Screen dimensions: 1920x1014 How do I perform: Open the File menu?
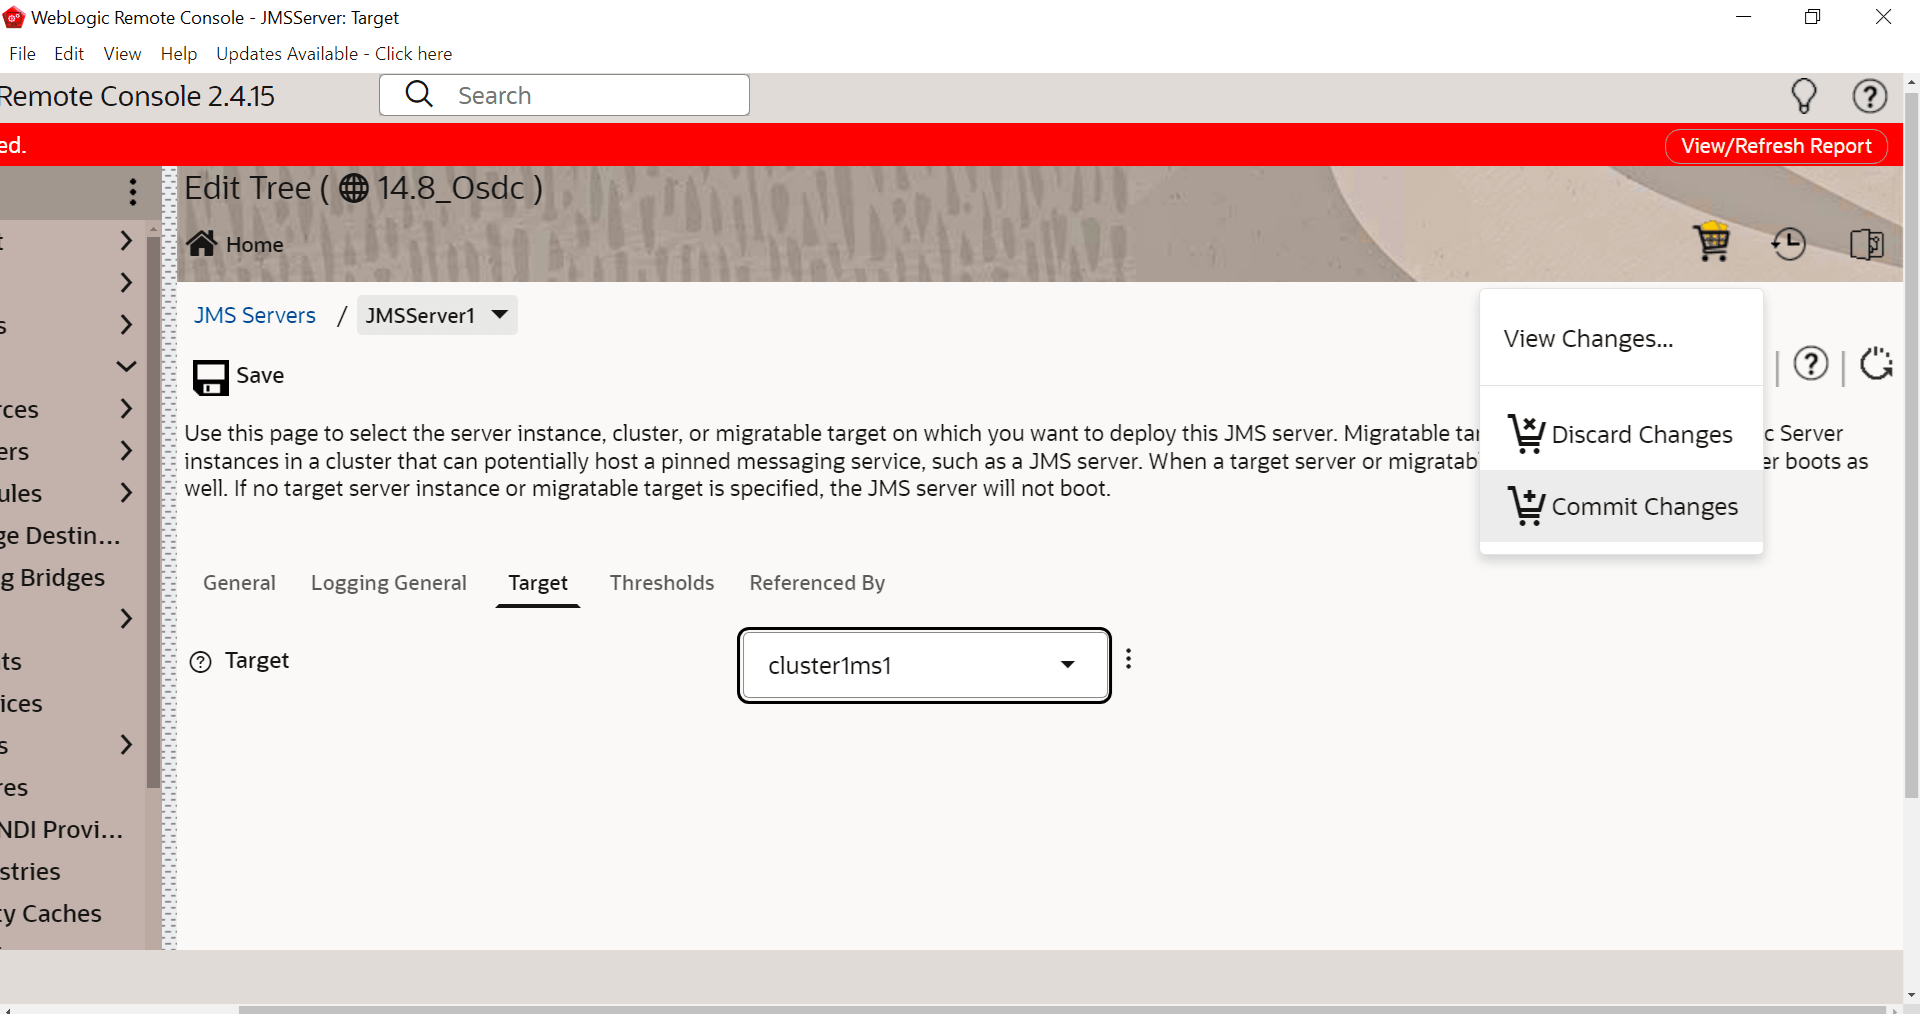pos(22,54)
